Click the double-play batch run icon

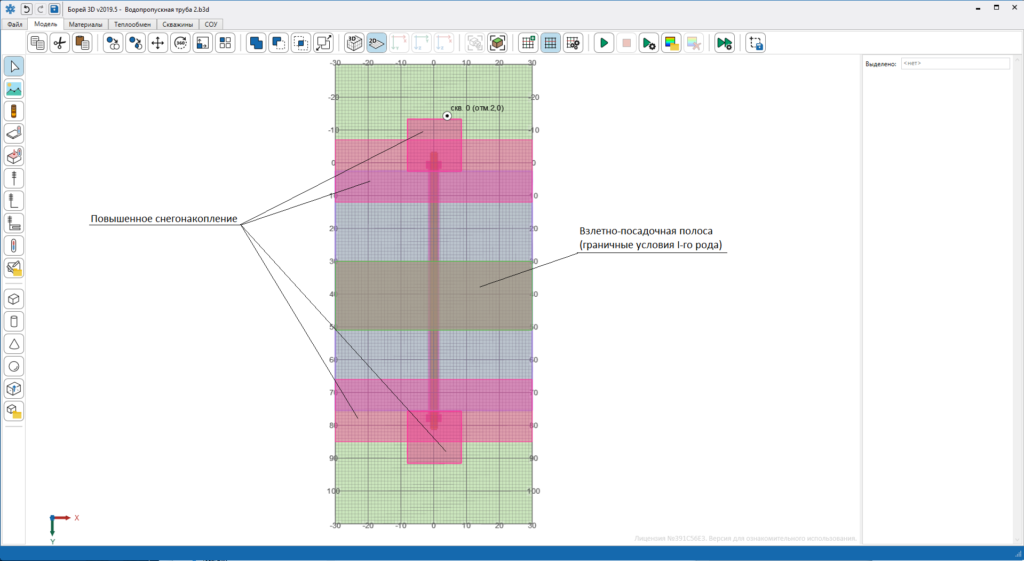(724, 43)
